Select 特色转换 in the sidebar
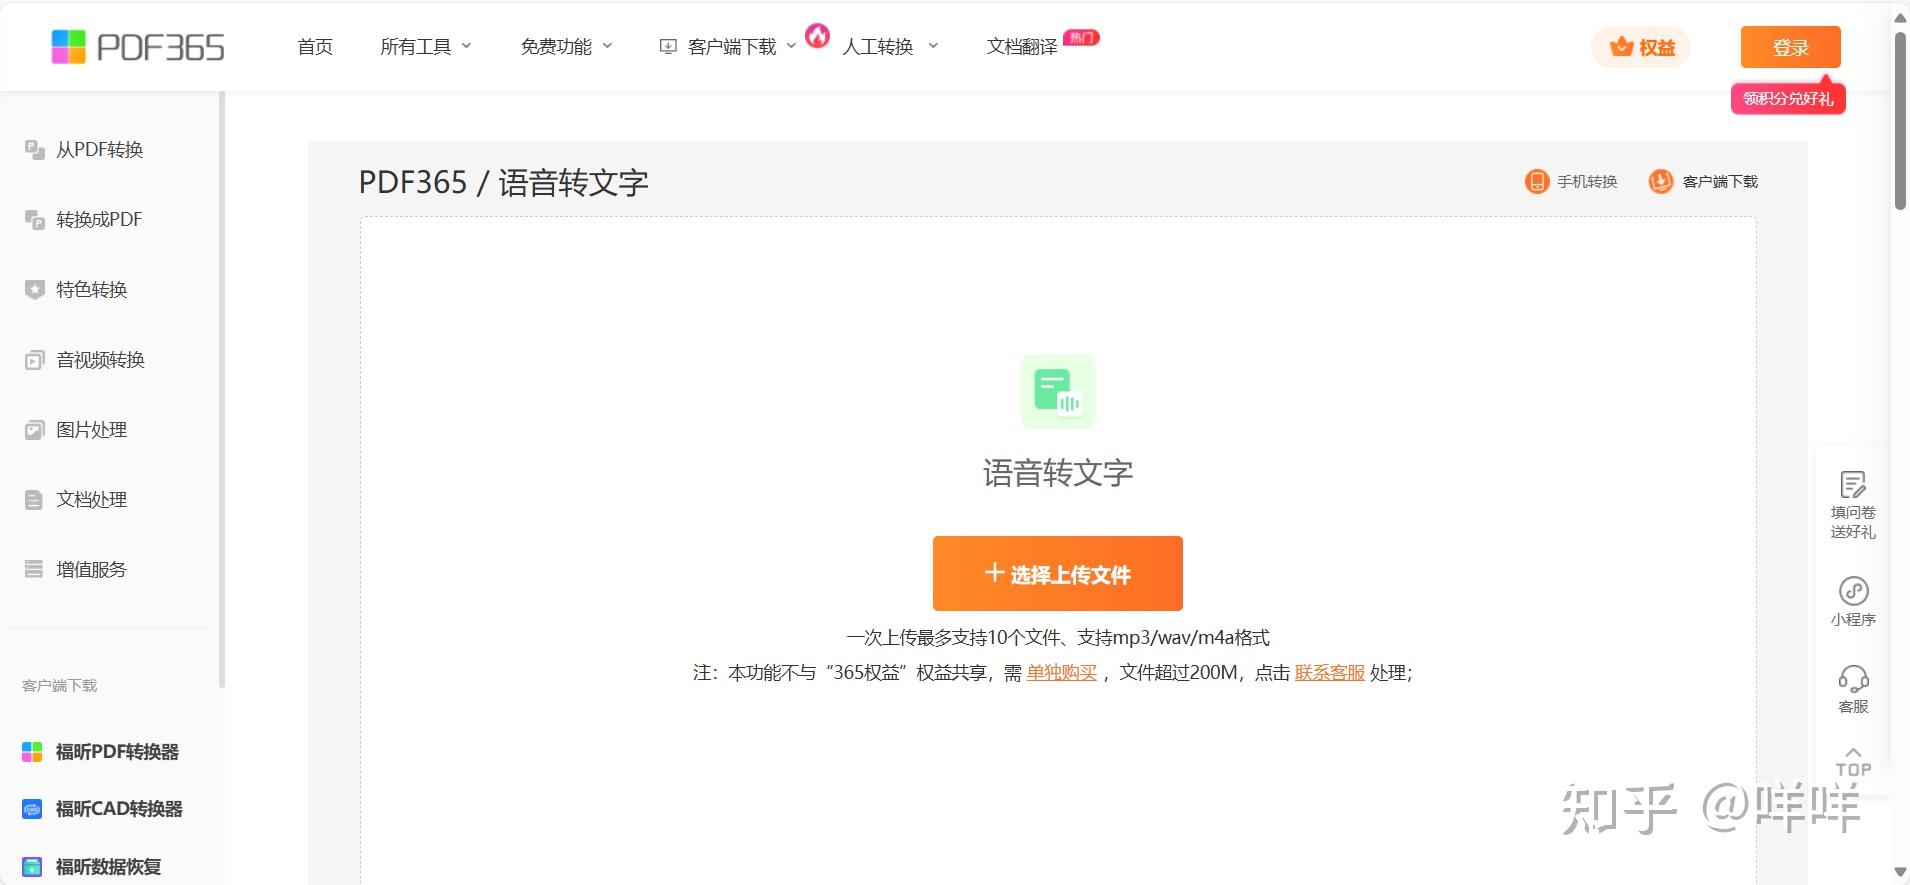The image size is (1910, 885). (x=92, y=290)
